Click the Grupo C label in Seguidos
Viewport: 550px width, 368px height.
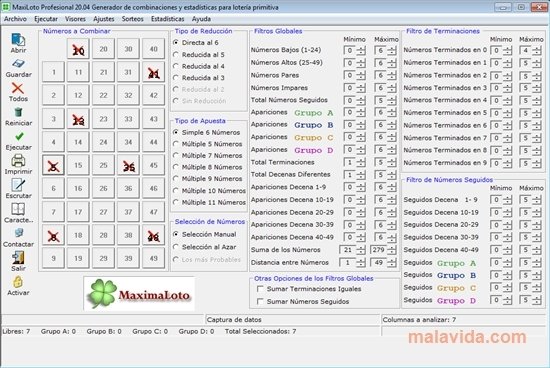click(456, 288)
